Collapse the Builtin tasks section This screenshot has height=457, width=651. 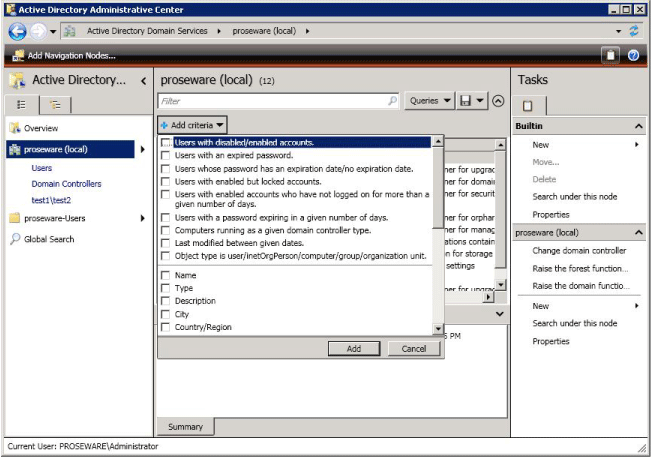tap(639, 126)
